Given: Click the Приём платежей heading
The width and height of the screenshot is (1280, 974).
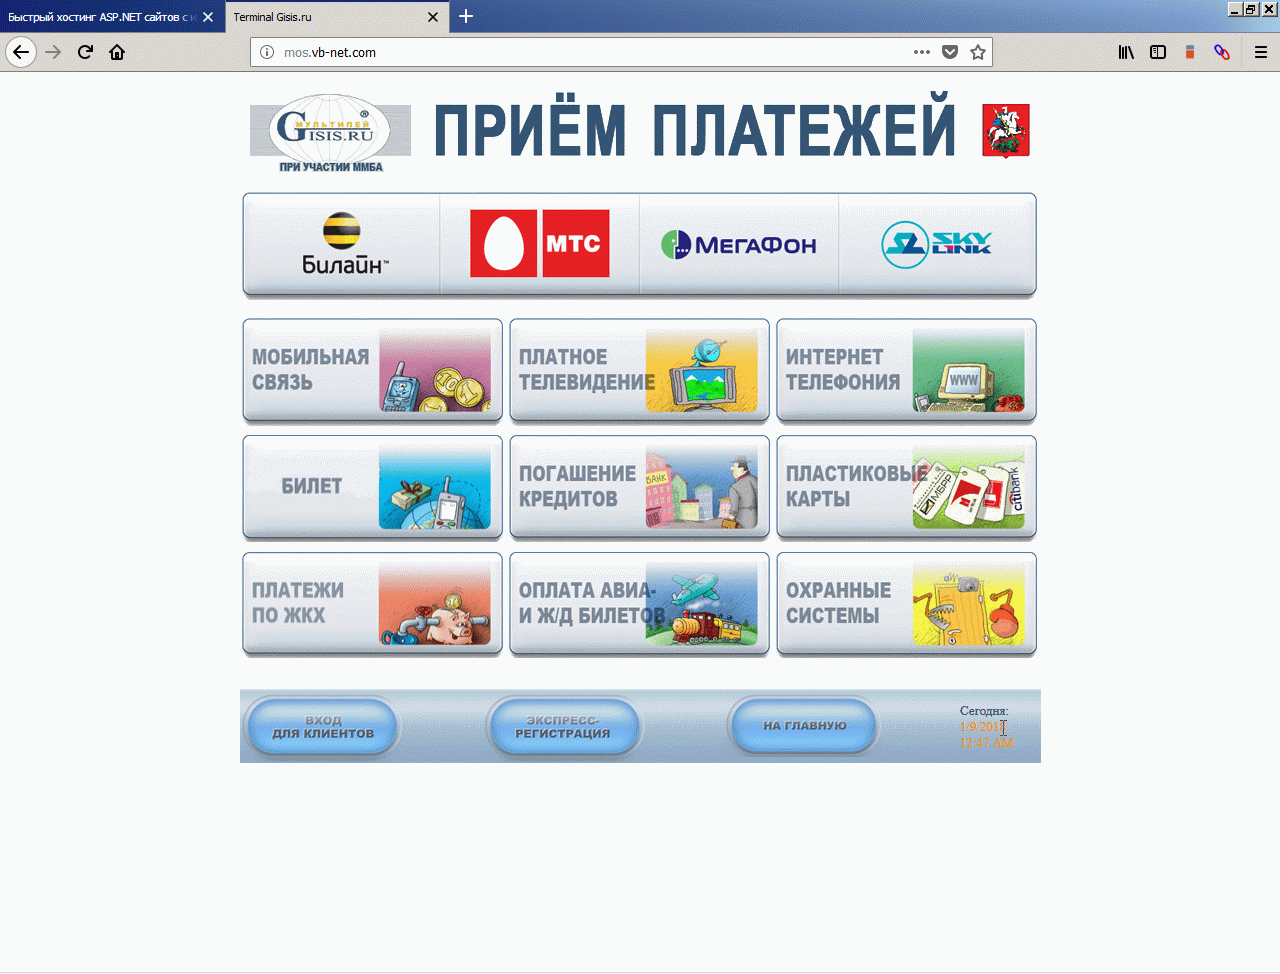Looking at the screenshot, I should [x=694, y=126].
